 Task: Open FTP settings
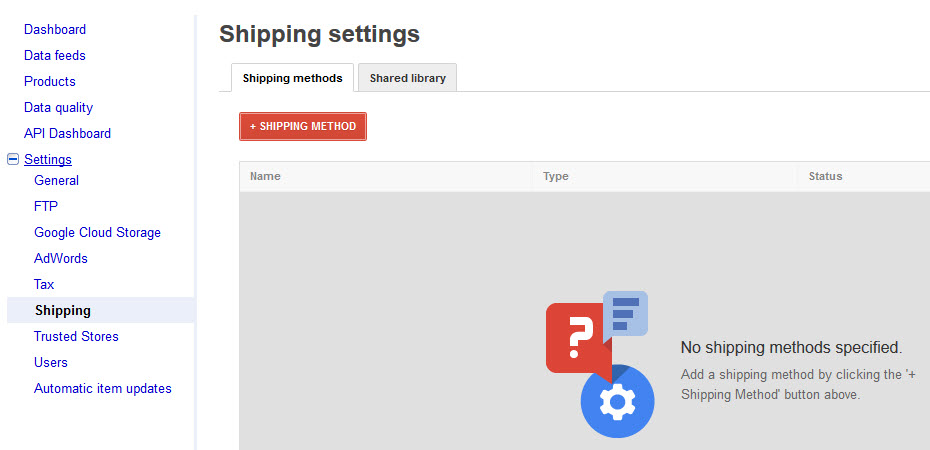pyautogui.click(x=46, y=206)
